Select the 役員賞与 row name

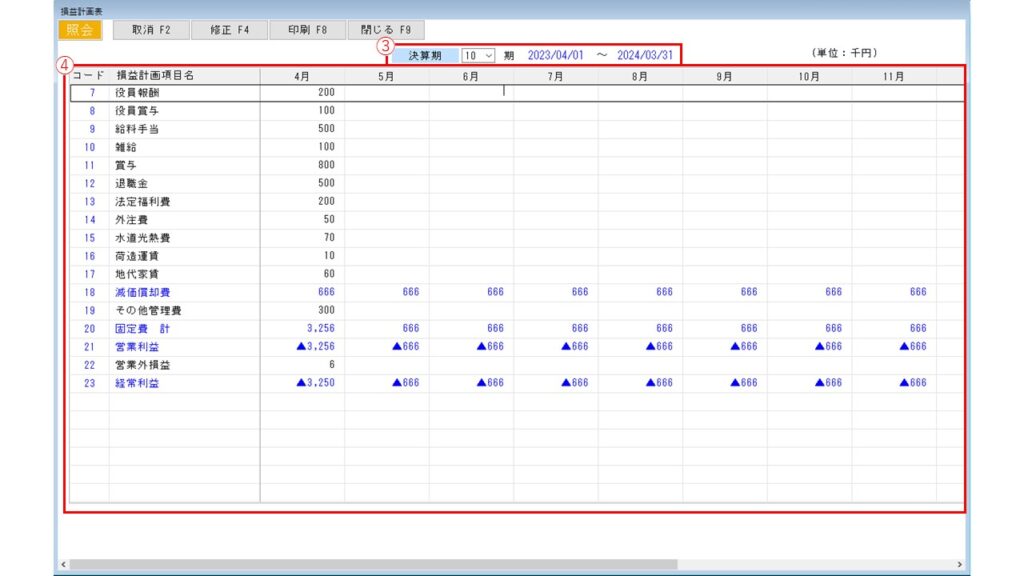(137, 111)
